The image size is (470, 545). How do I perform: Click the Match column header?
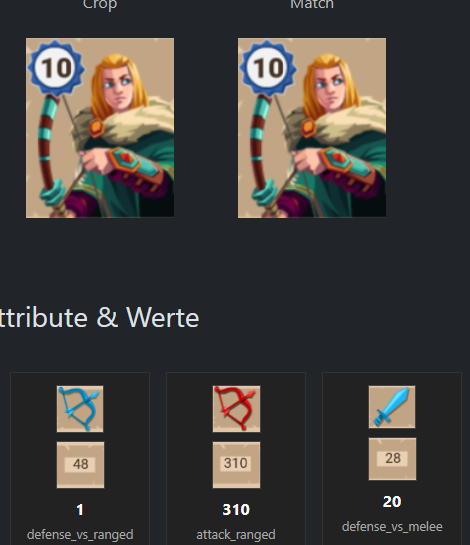pyautogui.click(x=312, y=5)
